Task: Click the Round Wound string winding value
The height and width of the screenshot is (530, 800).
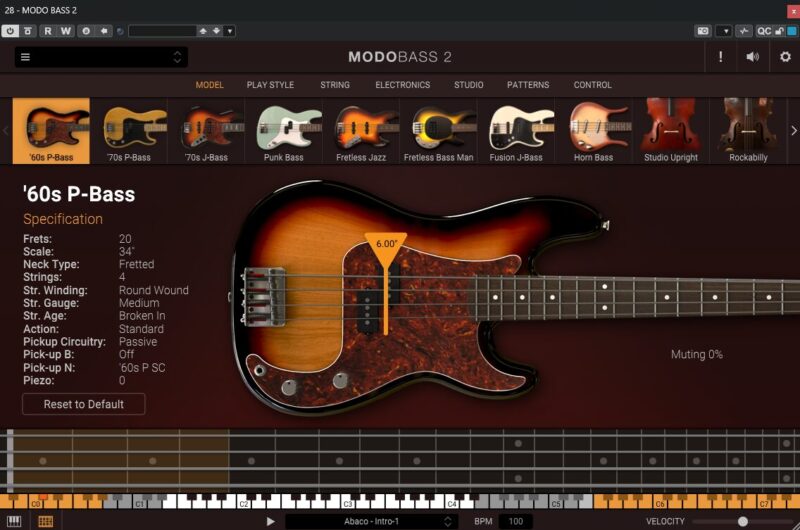Action: point(154,290)
